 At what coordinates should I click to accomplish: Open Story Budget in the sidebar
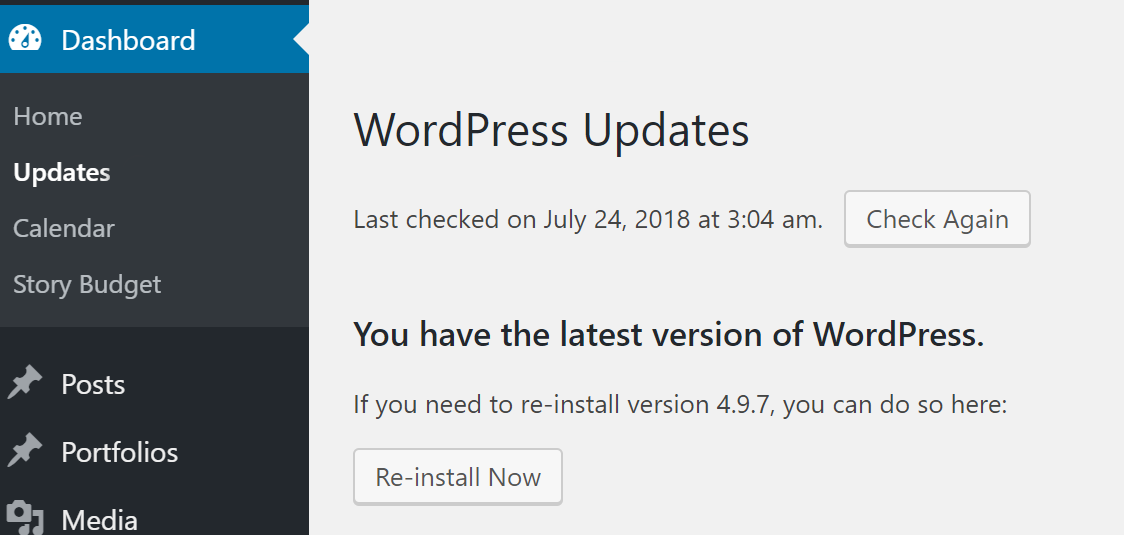pos(87,285)
